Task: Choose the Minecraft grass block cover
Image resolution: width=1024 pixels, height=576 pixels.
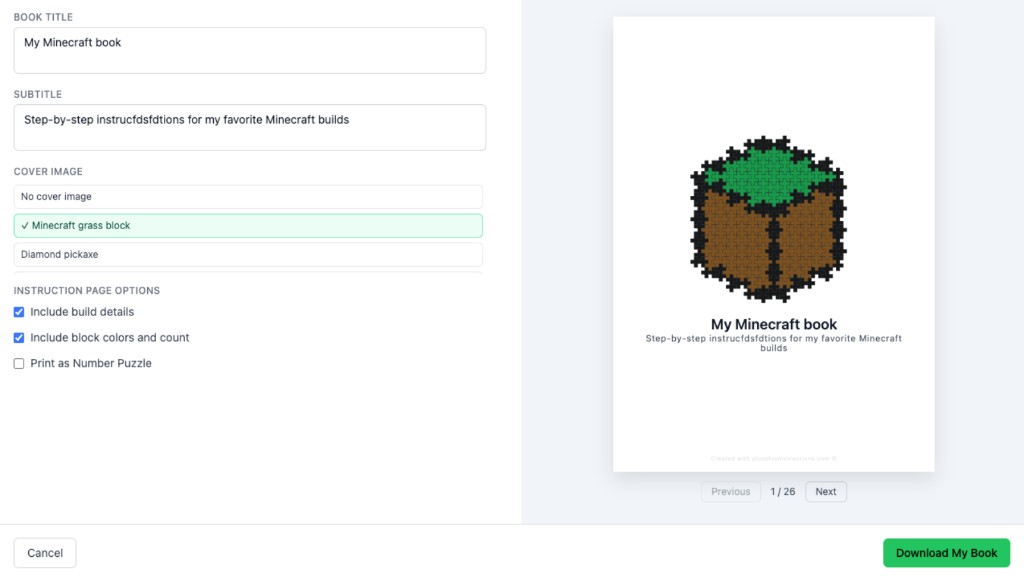Action: 248,225
